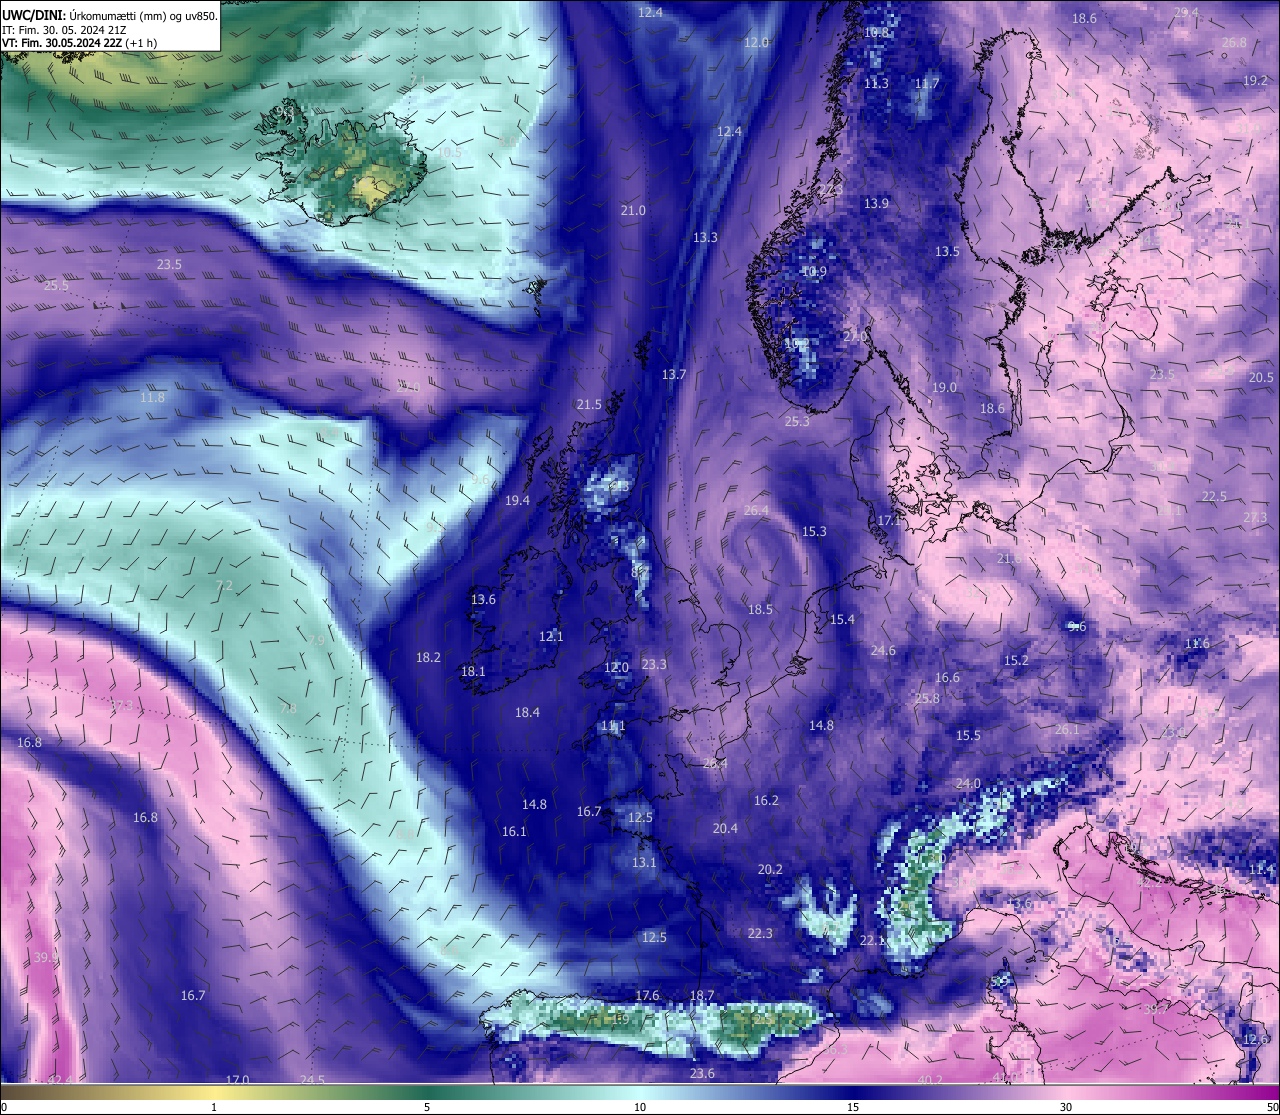The image size is (1280, 1115).
Task: Click the 18.7 value near northern Spain
Action: click(x=702, y=995)
